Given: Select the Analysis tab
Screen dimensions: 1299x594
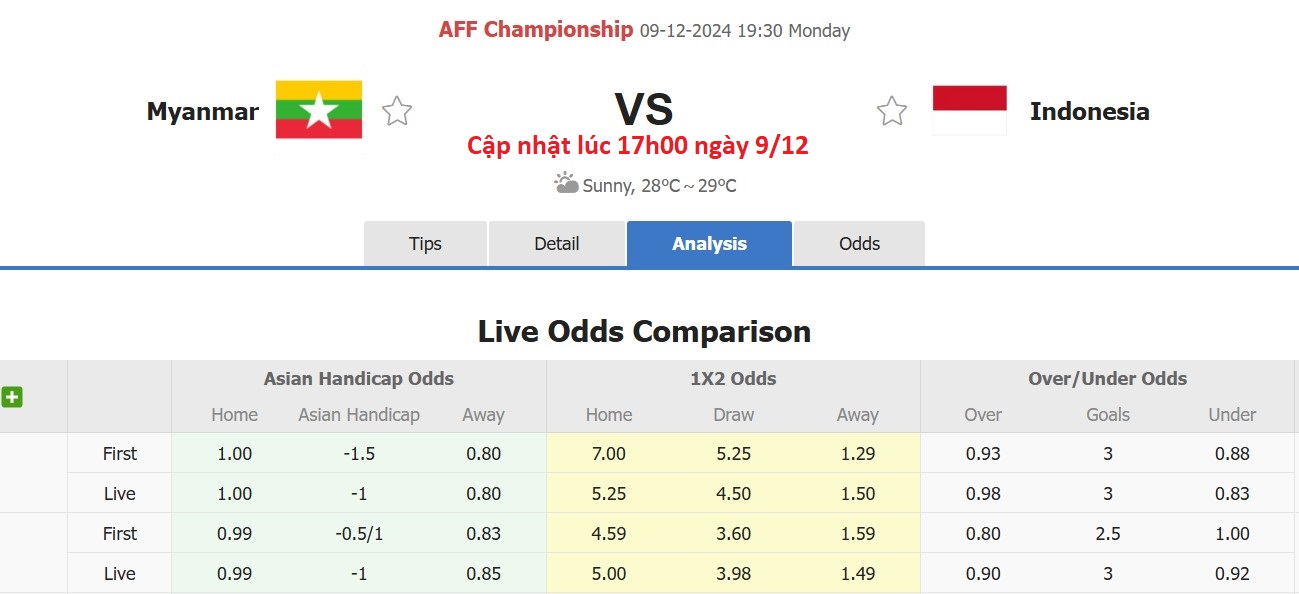Looking at the screenshot, I should [x=709, y=243].
